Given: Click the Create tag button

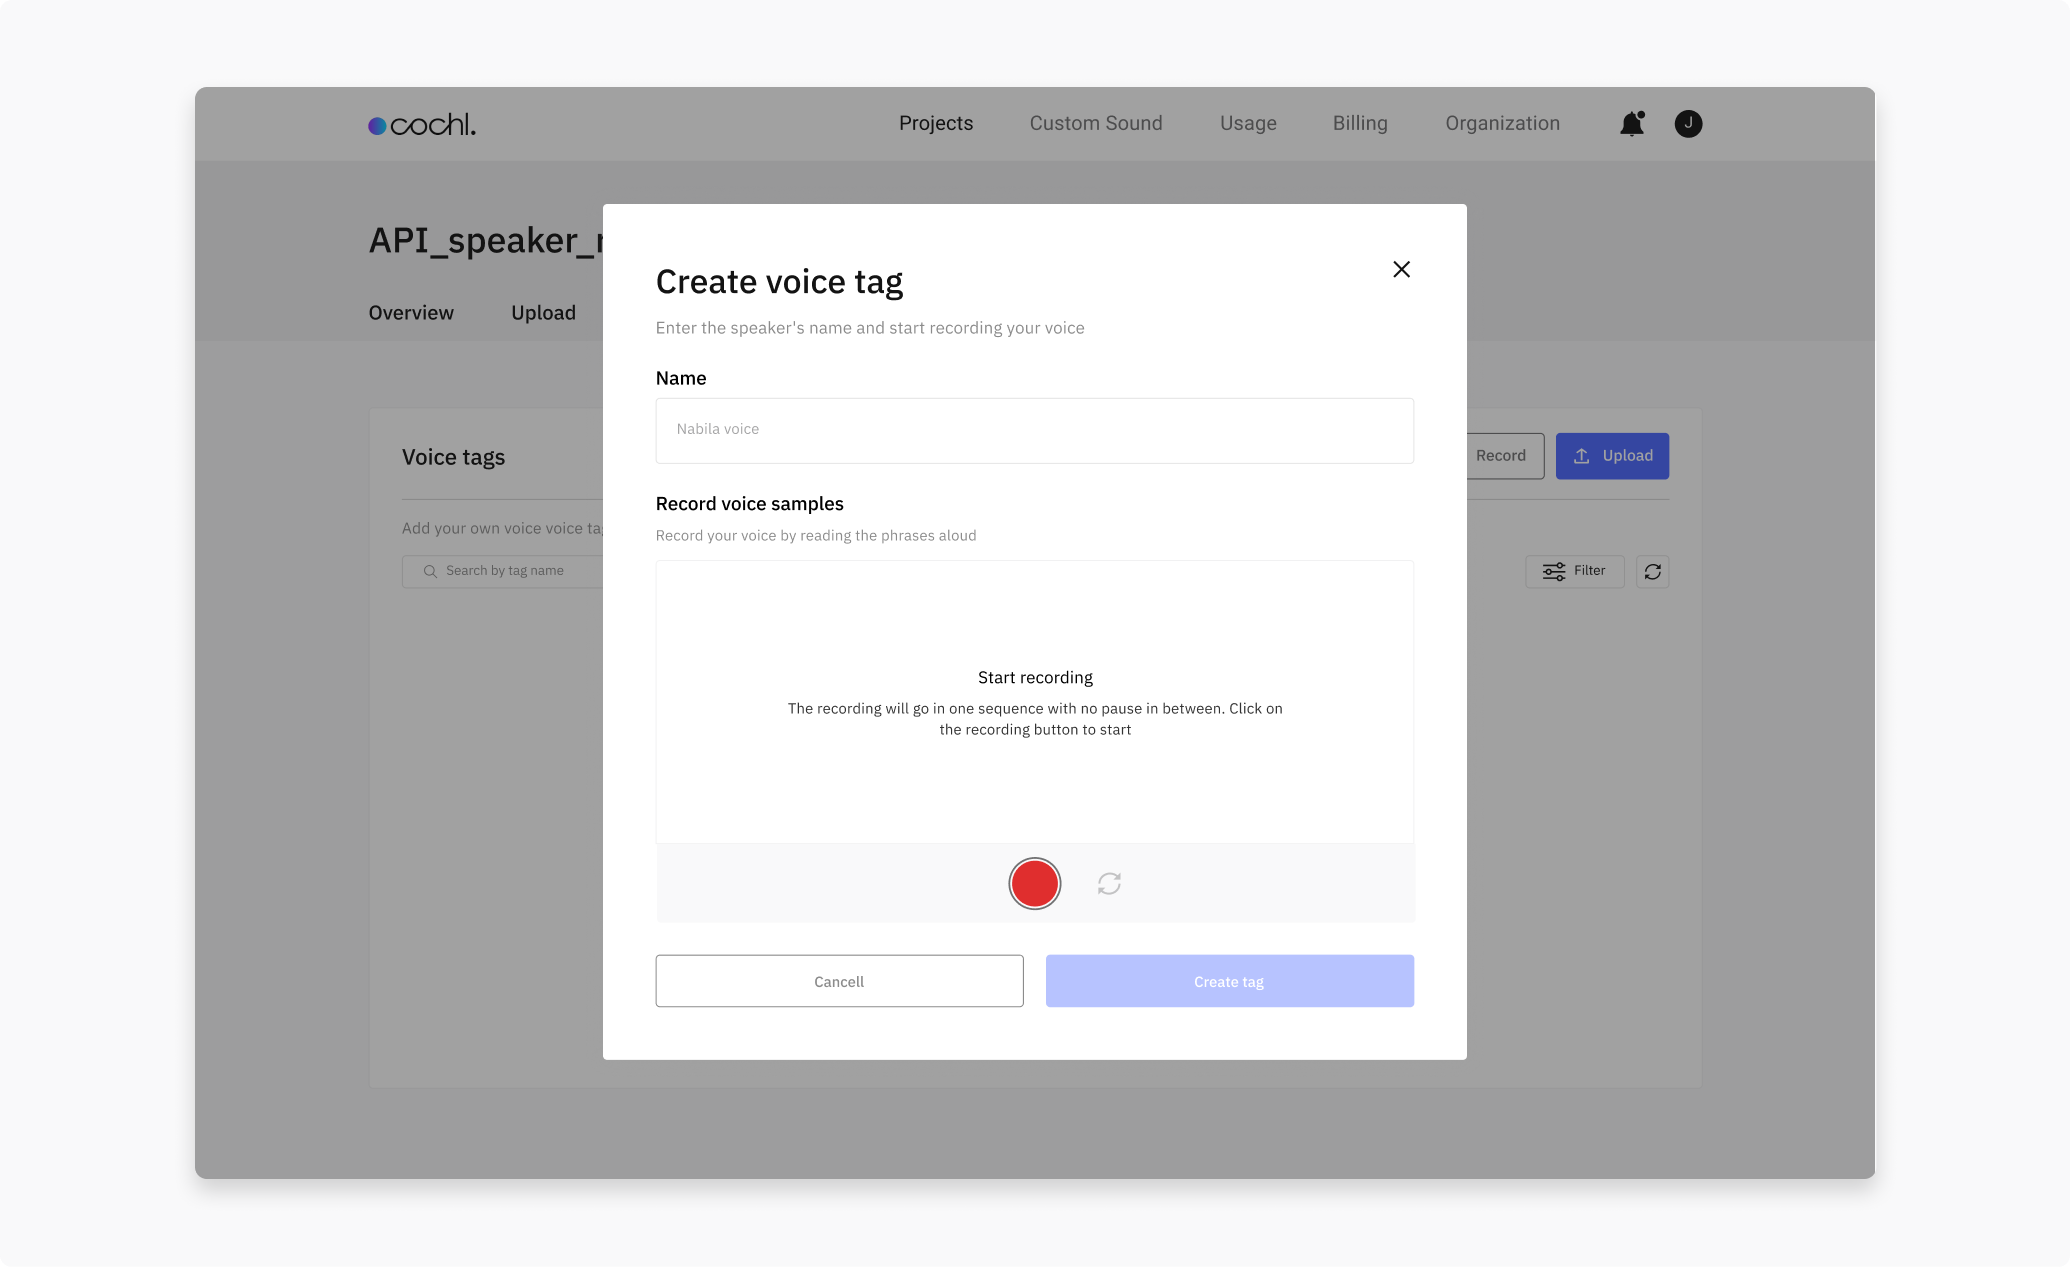Looking at the screenshot, I should click(x=1229, y=981).
